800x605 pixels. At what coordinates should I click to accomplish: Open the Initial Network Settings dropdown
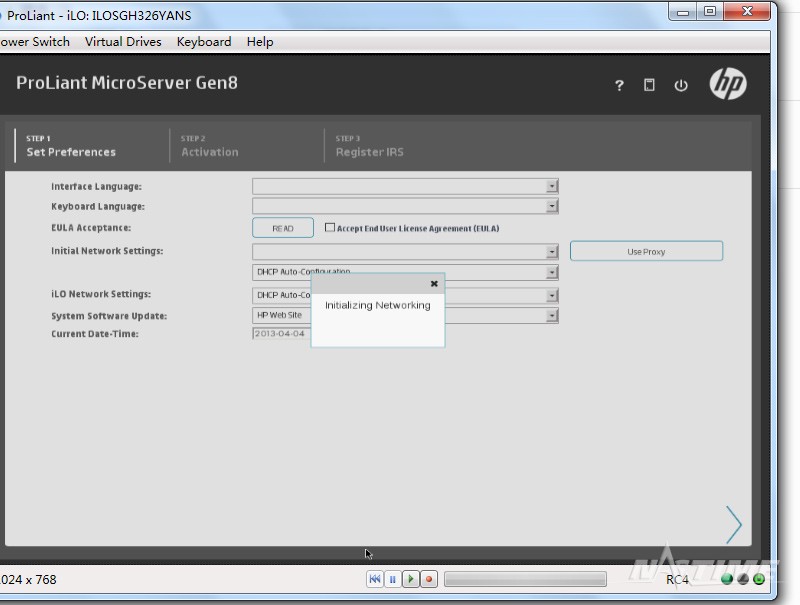coord(405,251)
